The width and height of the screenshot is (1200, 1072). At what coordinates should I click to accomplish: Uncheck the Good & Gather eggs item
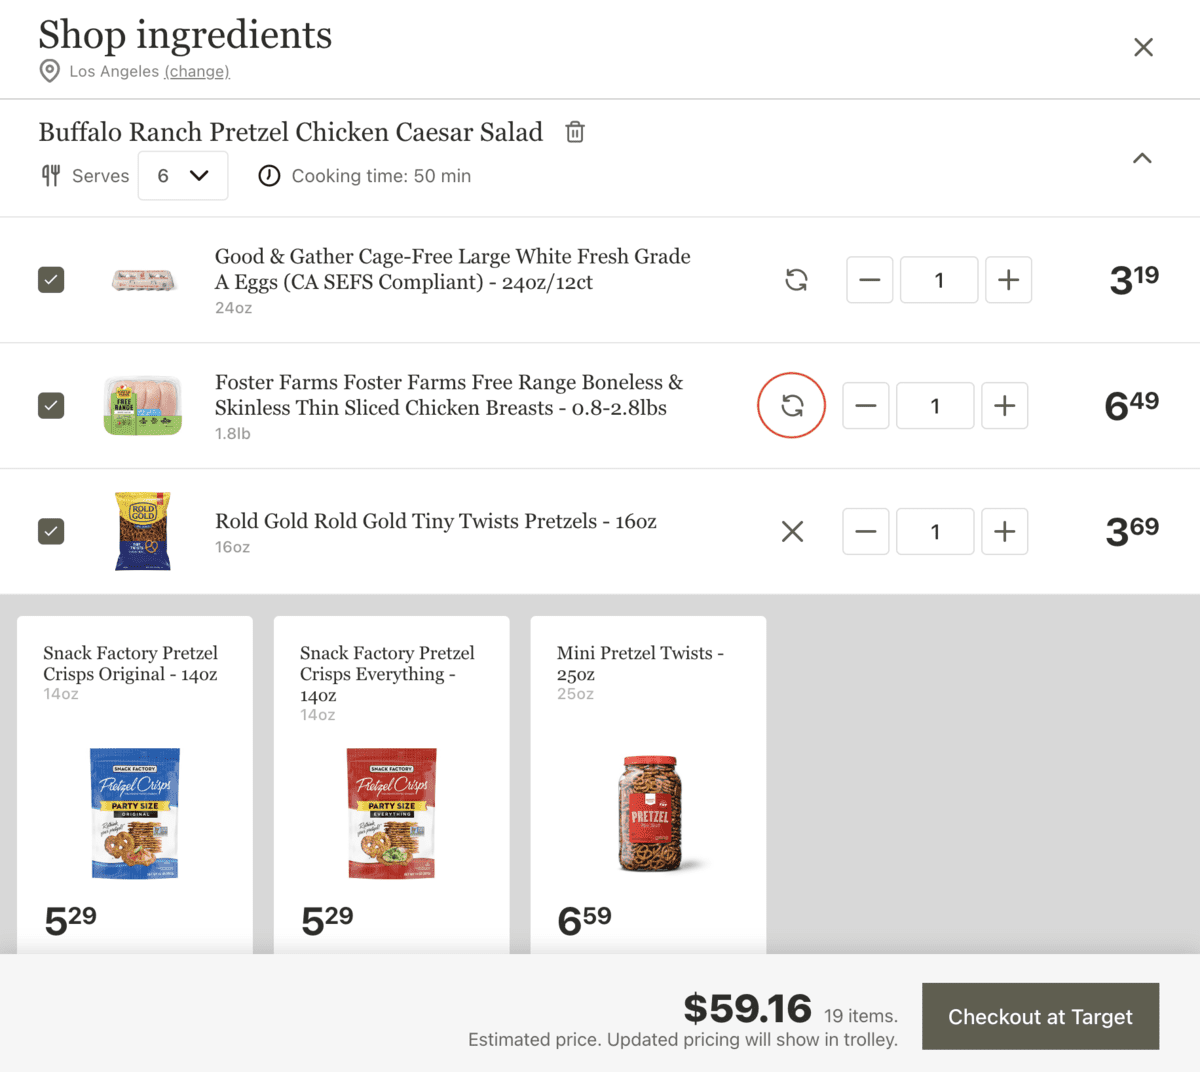[x=51, y=280]
